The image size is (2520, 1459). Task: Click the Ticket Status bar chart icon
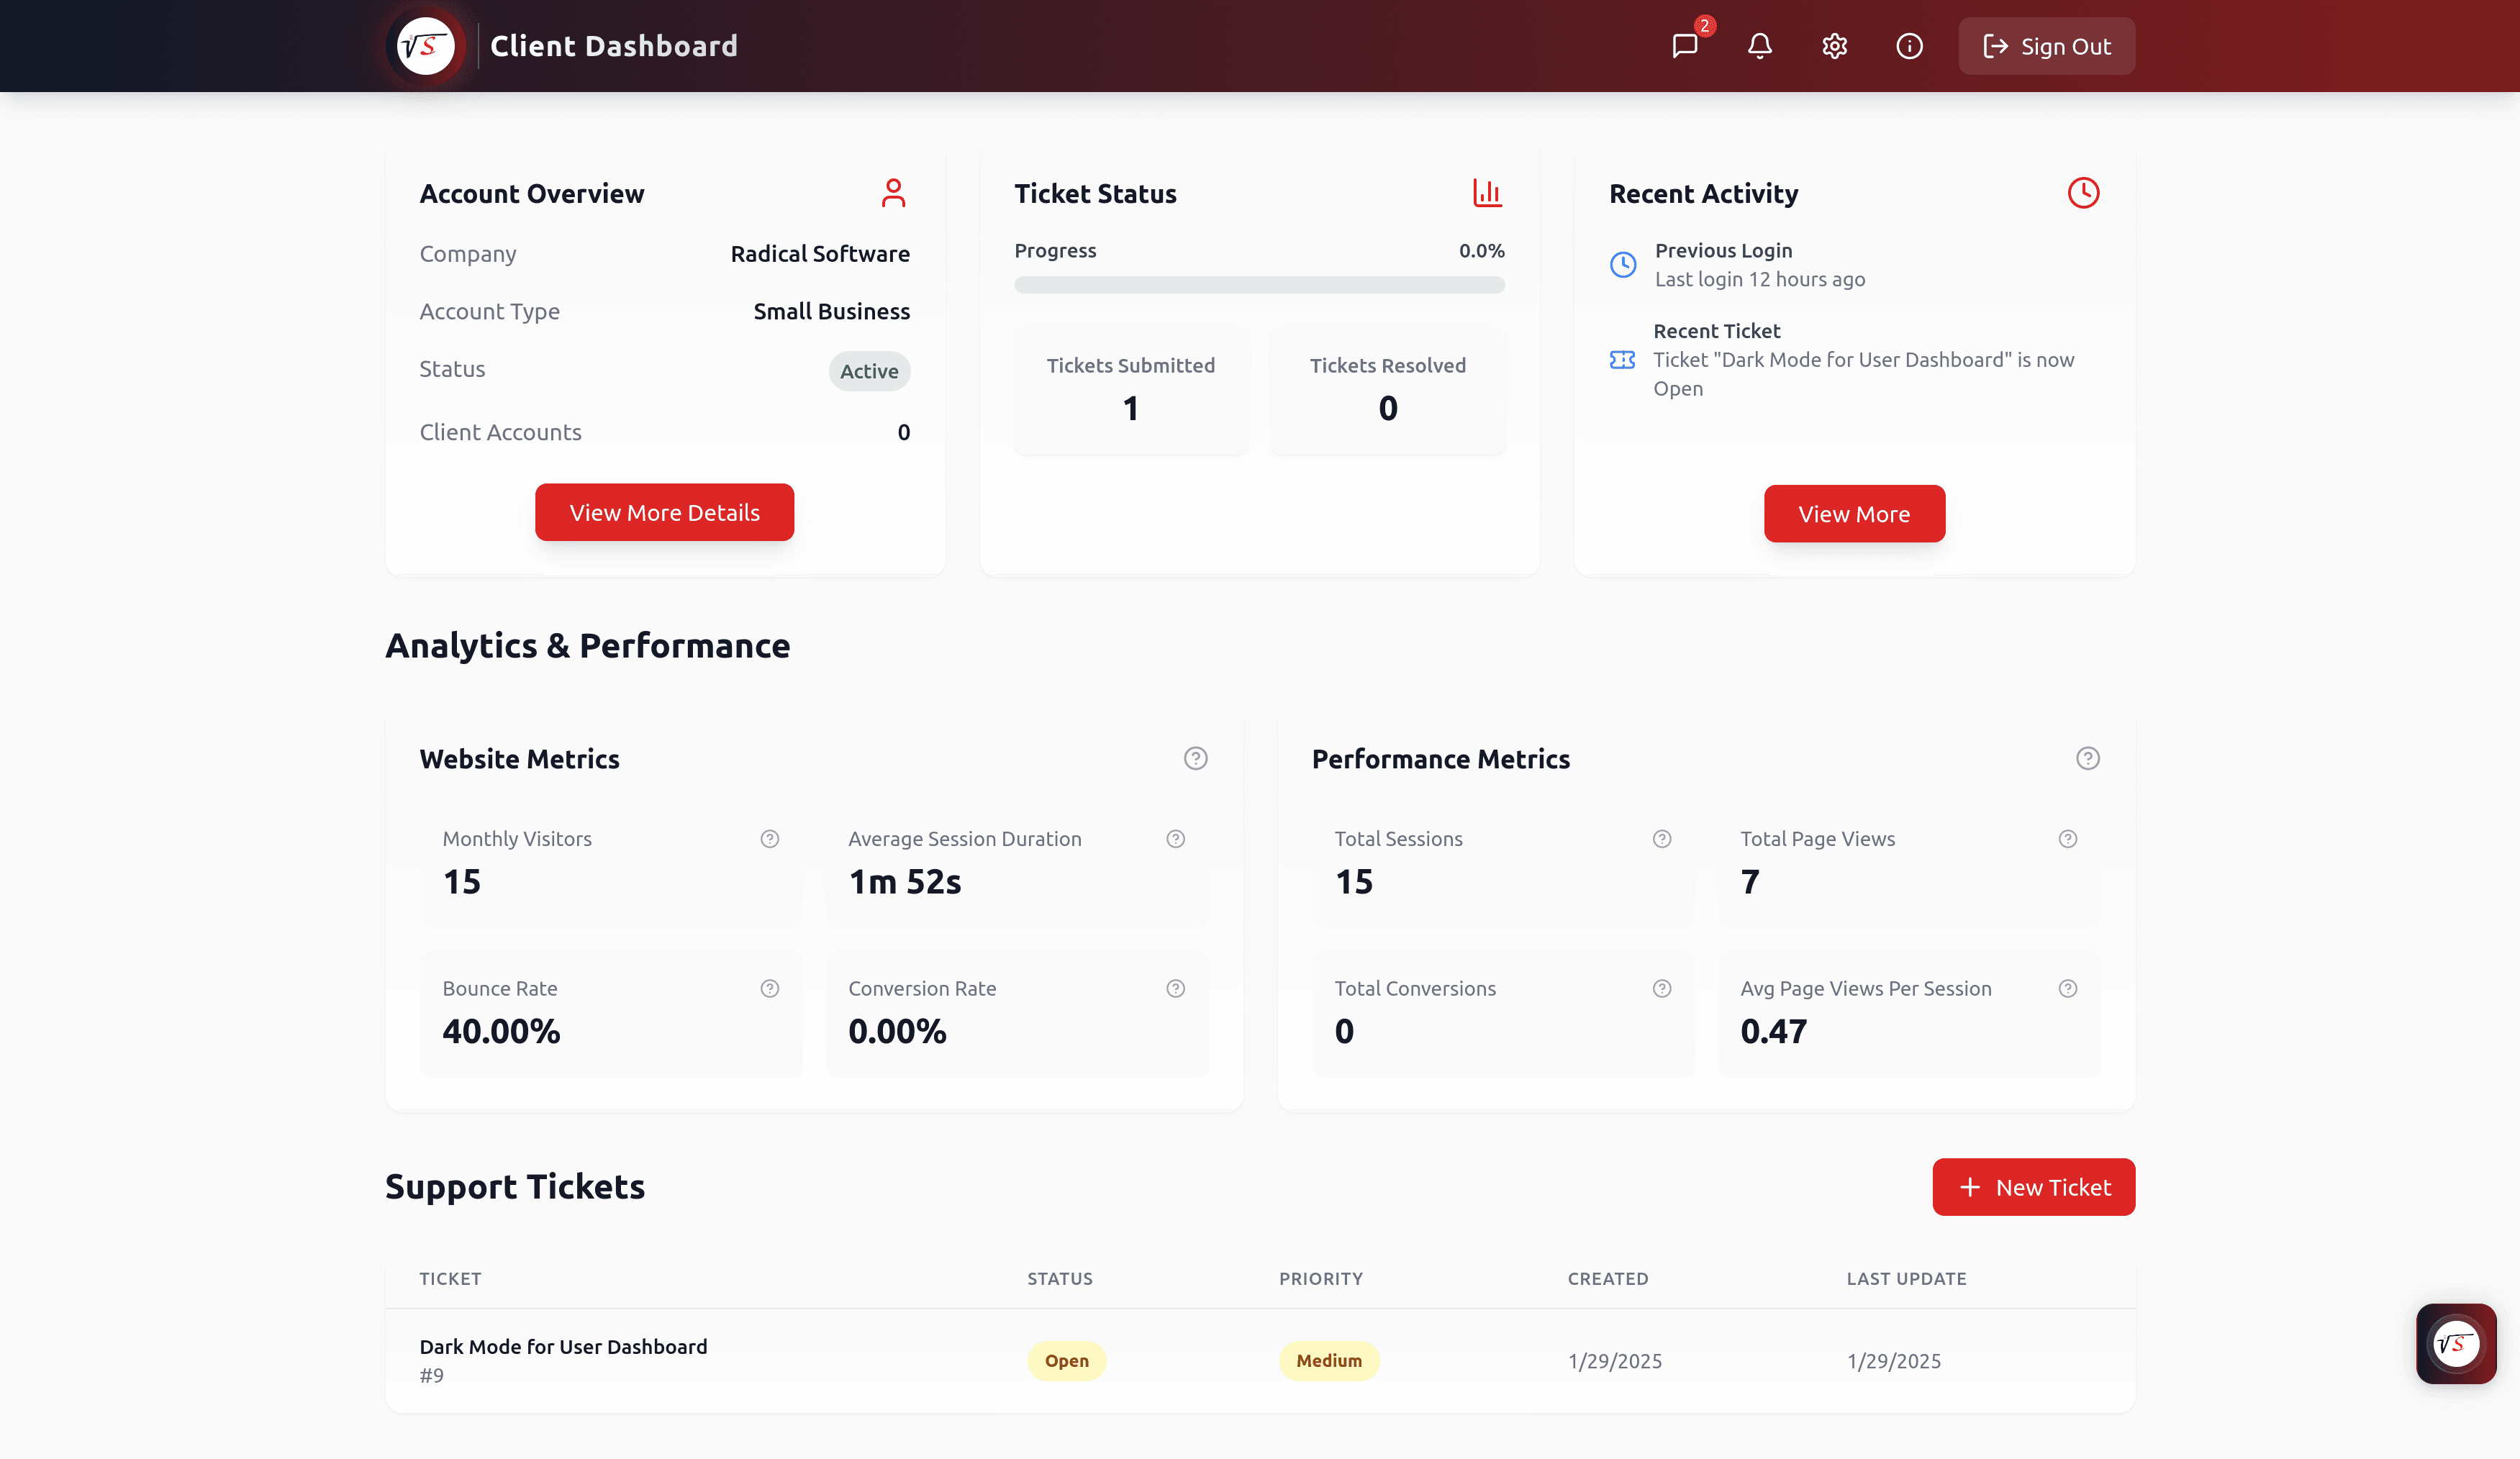(1487, 193)
